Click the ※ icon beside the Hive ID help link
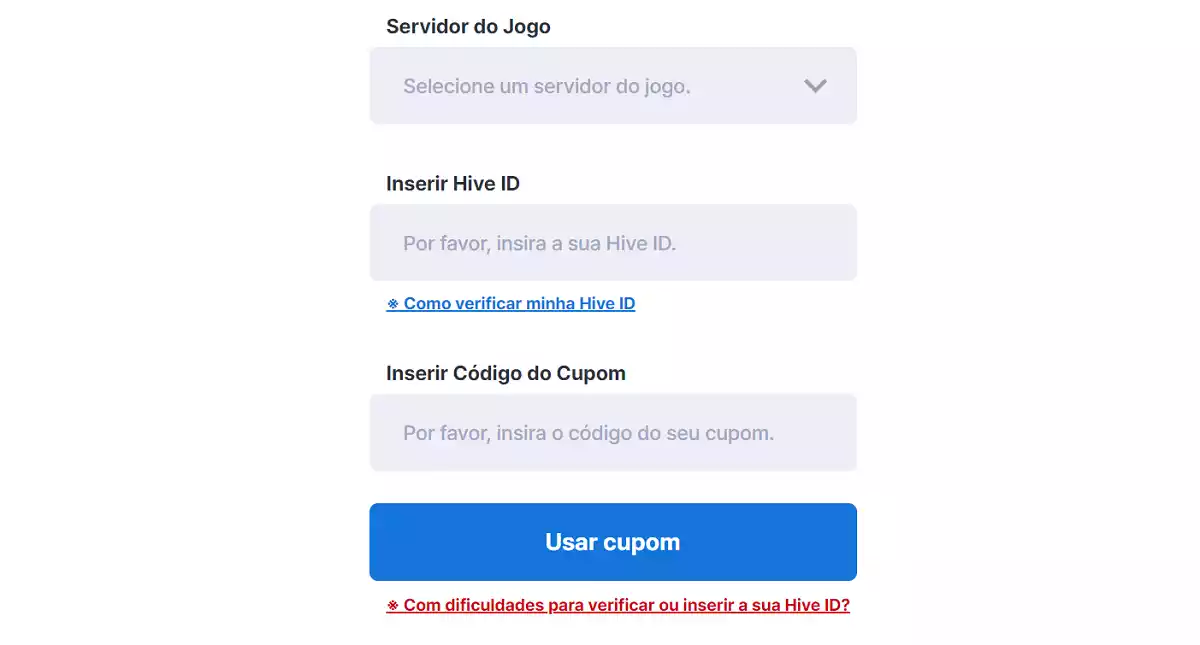 [x=392, y=303]
